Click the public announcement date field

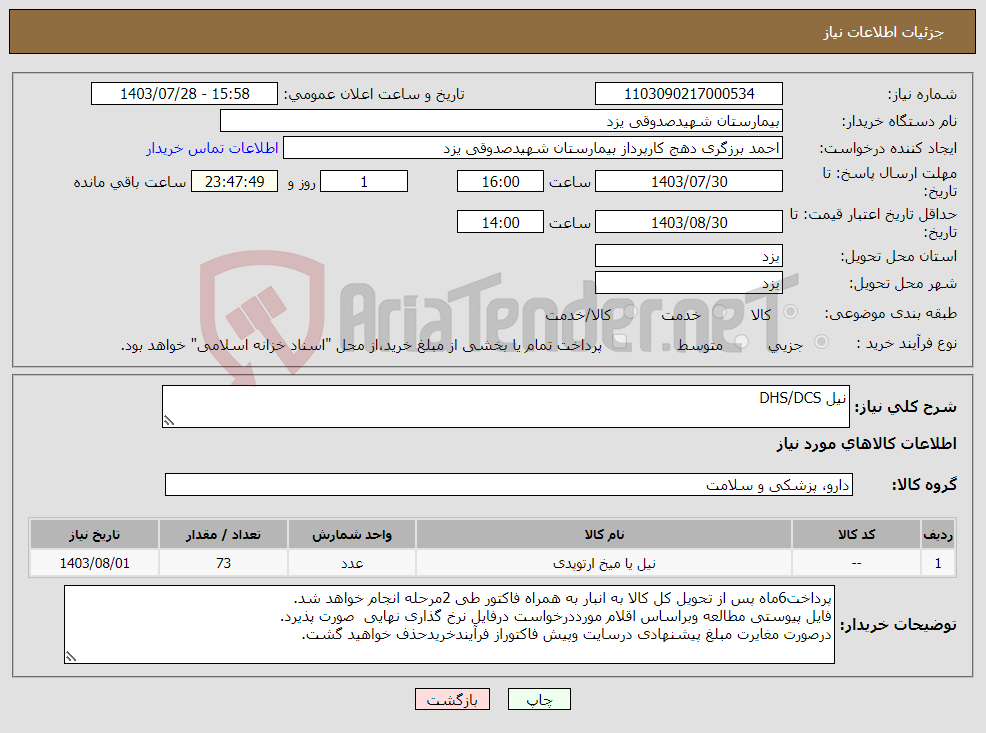click(184, 94)
